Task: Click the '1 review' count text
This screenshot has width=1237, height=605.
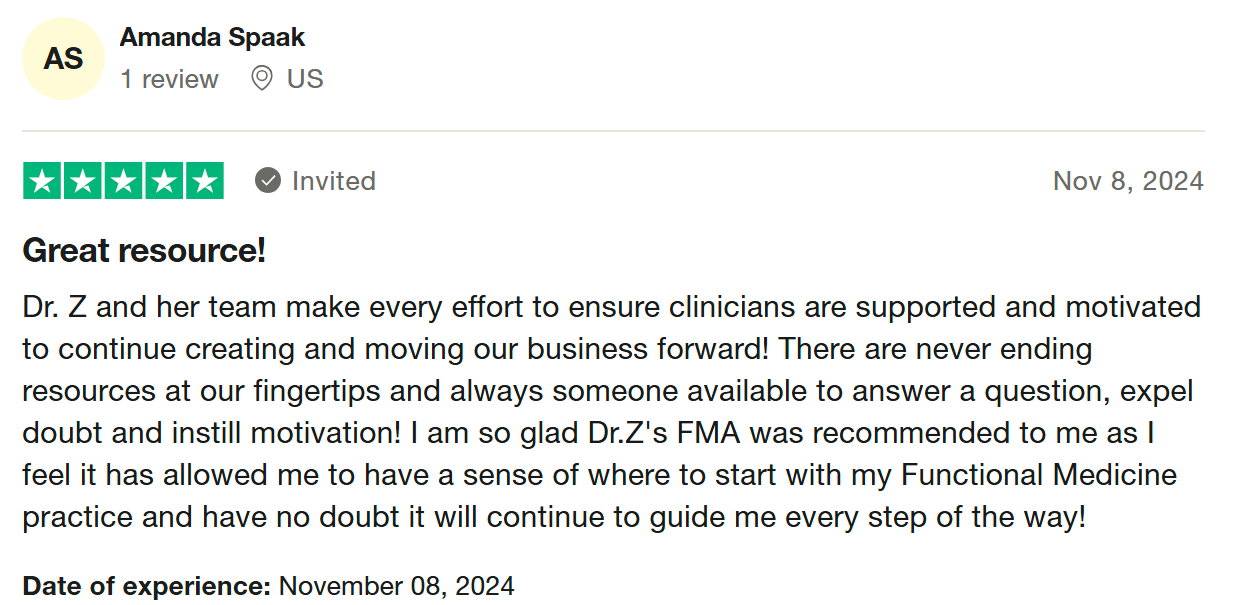Action: [x=169, y=79]
